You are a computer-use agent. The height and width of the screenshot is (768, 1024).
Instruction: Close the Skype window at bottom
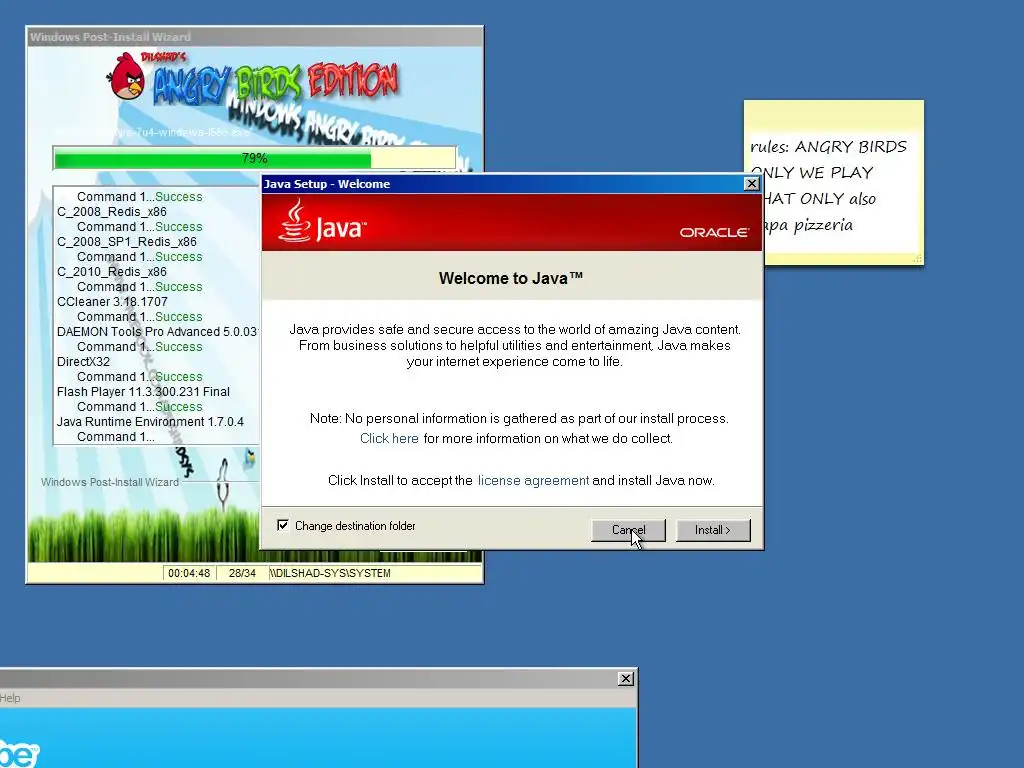[626, 679]
